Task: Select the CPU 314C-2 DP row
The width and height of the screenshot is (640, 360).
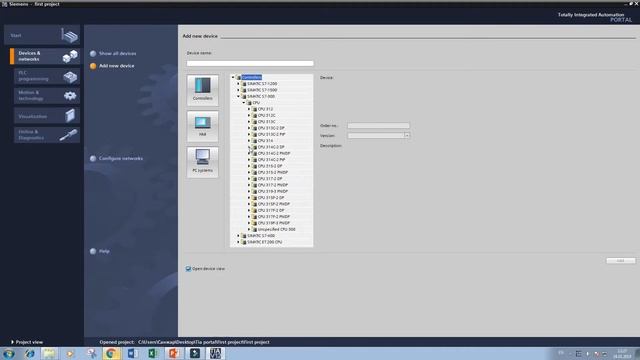Action: pyautogui.click(x=271, y=147)
